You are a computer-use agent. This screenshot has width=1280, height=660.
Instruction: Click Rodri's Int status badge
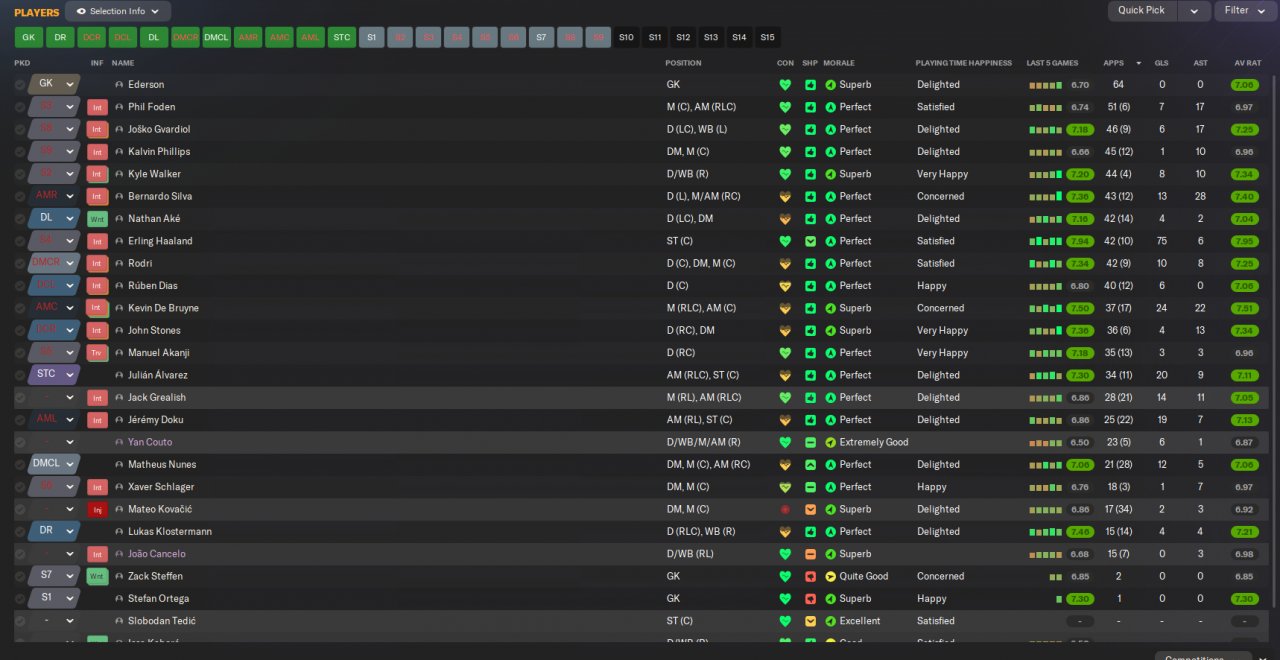tap(97, 264)
